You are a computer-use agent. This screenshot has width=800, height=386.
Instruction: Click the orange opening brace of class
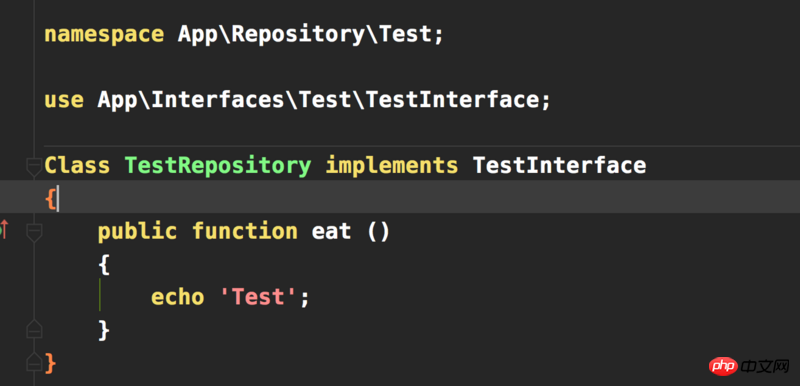click(50, 198)
